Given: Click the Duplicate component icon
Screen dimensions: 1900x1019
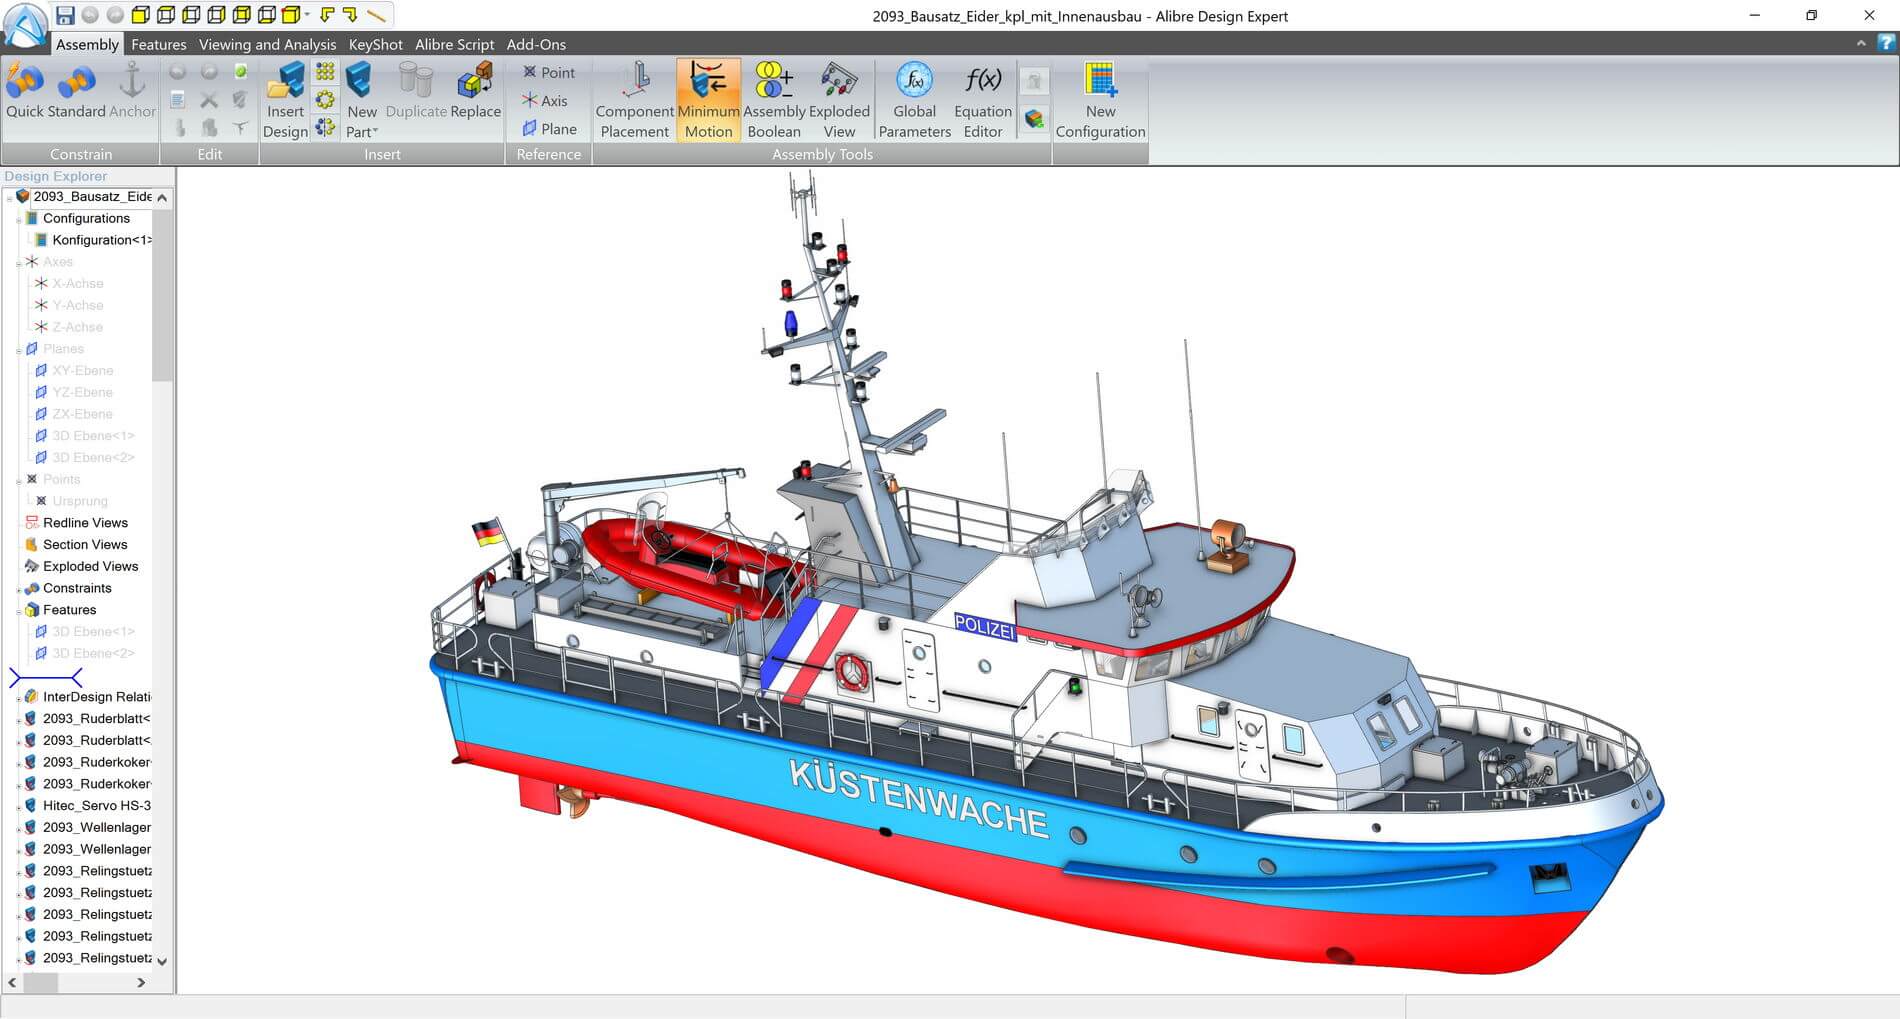Looking at the screenshot, I should pos(416,91).
